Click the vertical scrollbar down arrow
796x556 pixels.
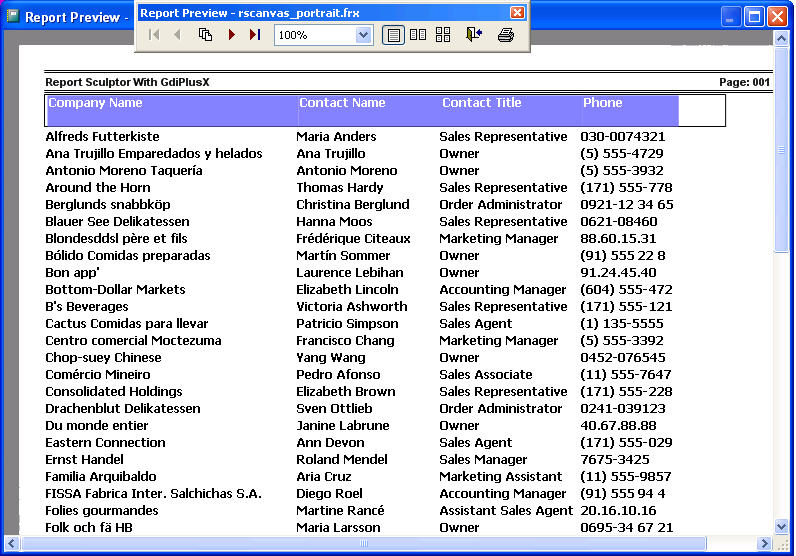pyautogui.click(x=781, y=527)
